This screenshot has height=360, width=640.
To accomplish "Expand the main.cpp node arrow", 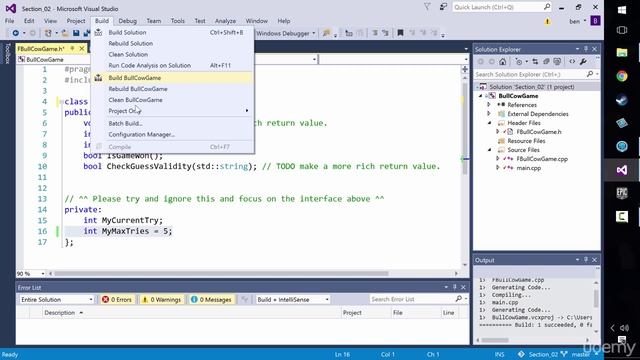I will pos(498,168).
